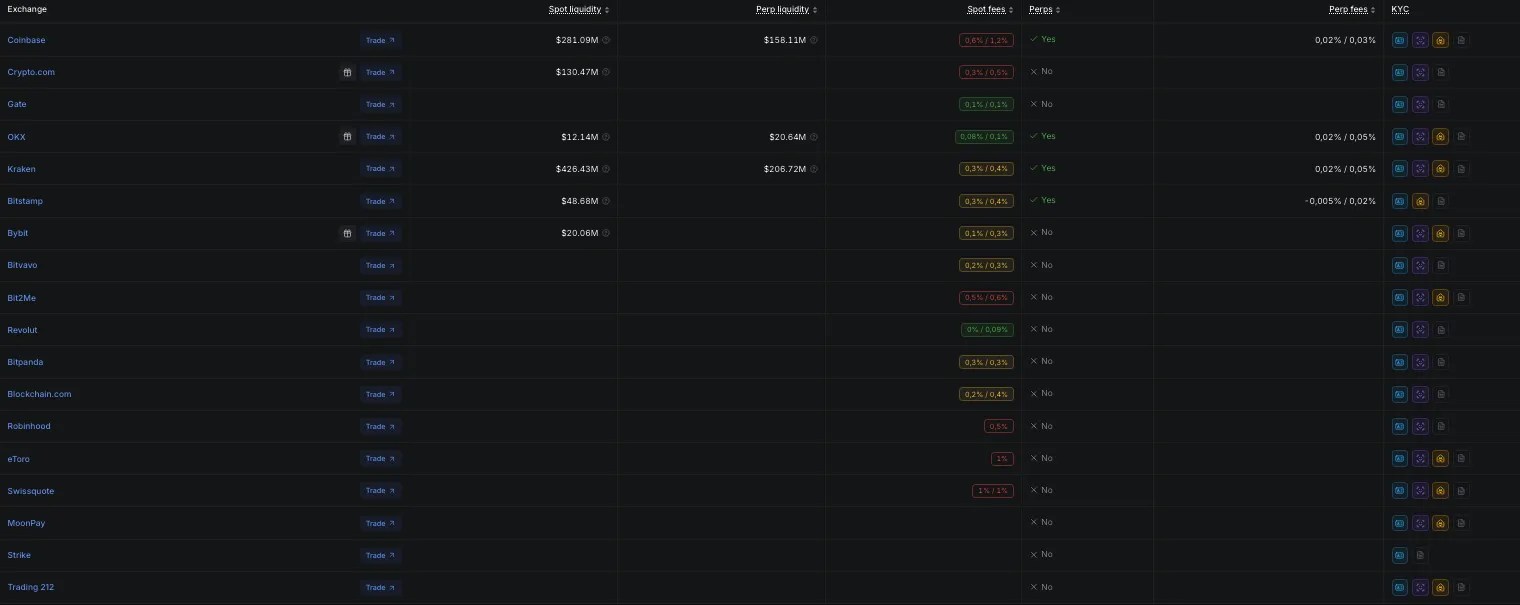Viewport: 1520px width, 605px height.
Task: Open the Coinbase exchange link
Action: pos(26,40)
